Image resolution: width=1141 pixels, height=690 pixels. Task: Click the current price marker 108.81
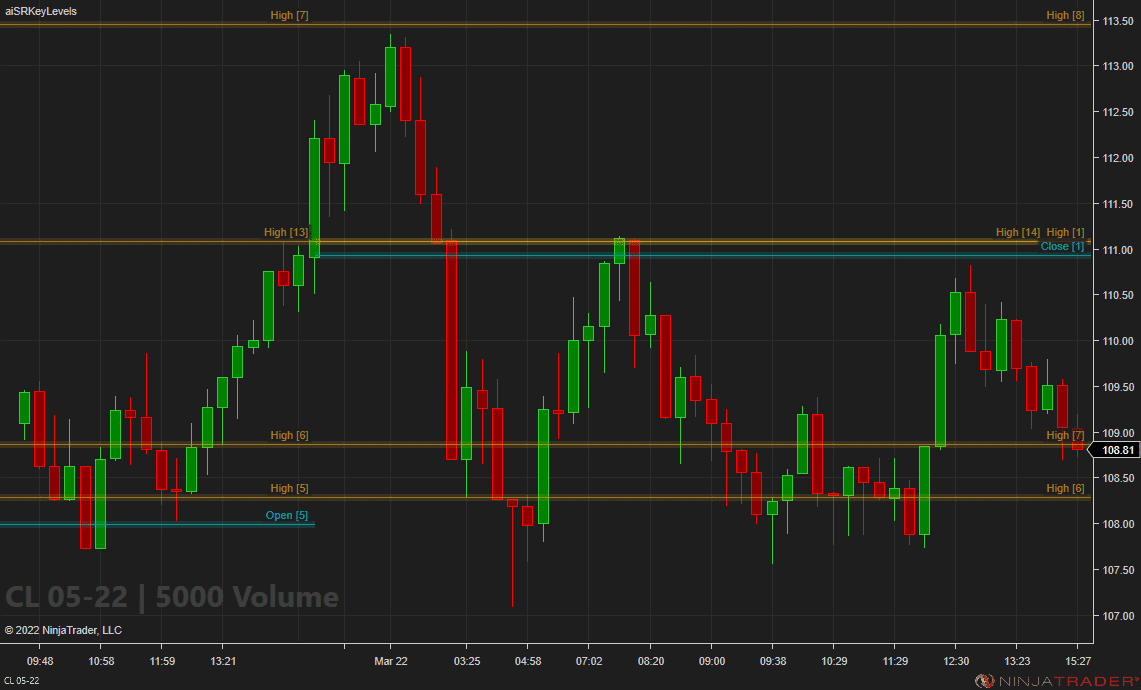(1116, 451)
